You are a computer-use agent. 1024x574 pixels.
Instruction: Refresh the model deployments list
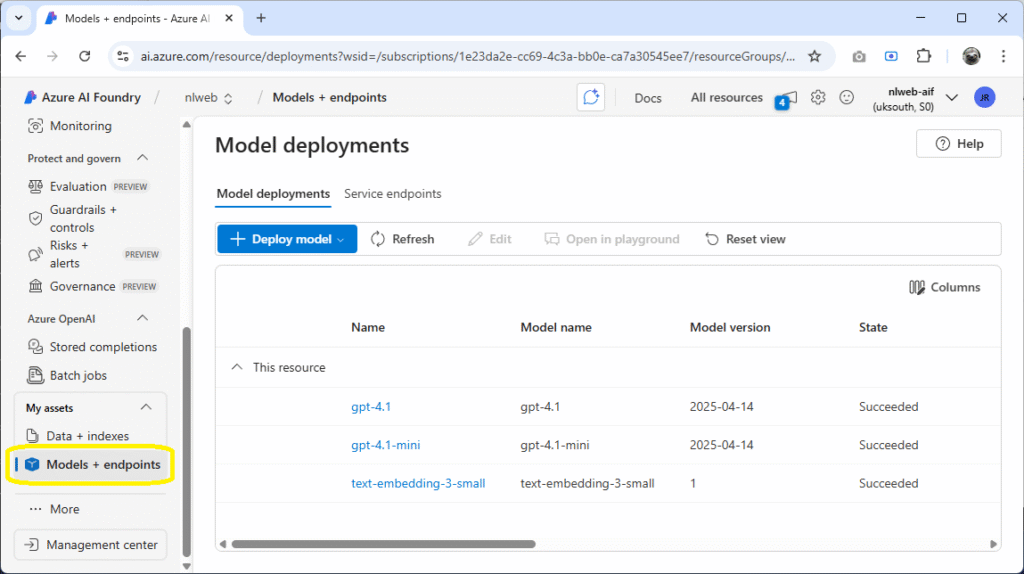pyautogui.click(x=402, y=239)
